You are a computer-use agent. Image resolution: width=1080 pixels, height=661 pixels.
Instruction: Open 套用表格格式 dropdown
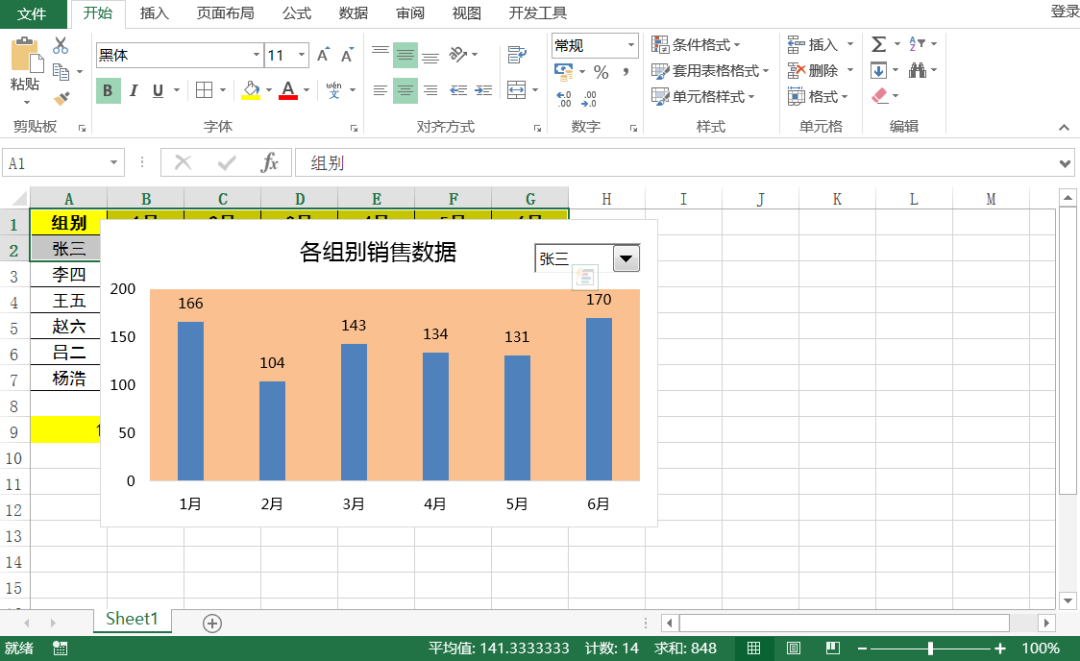pos(709,71)
